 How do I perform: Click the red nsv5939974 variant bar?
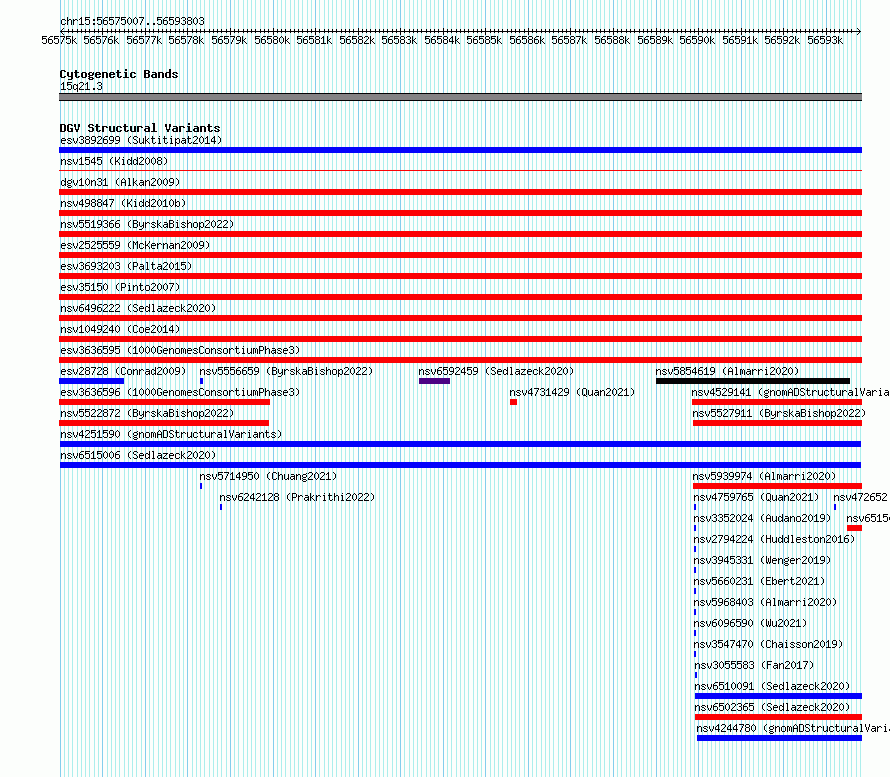[x=777, y=486]
